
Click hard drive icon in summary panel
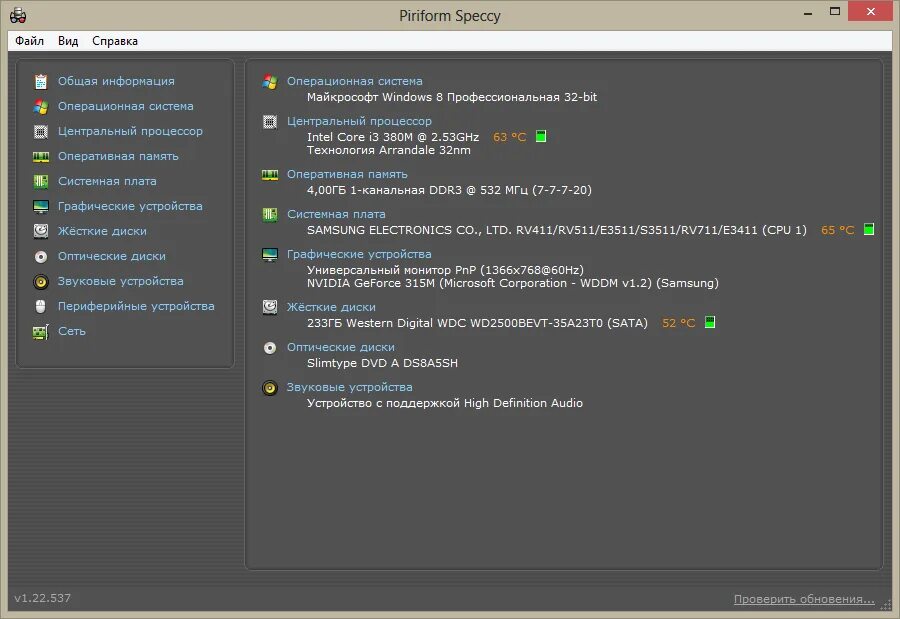point(270,307)
